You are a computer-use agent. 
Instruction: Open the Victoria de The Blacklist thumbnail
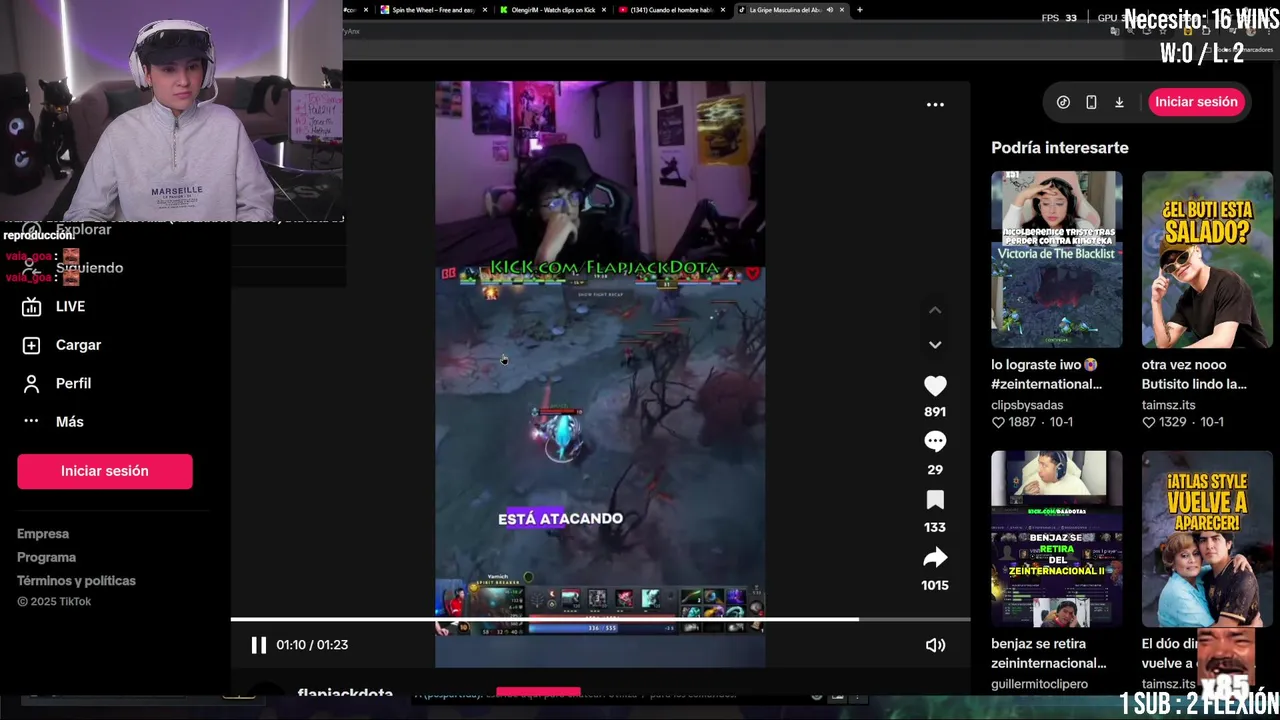(1057, 259)
